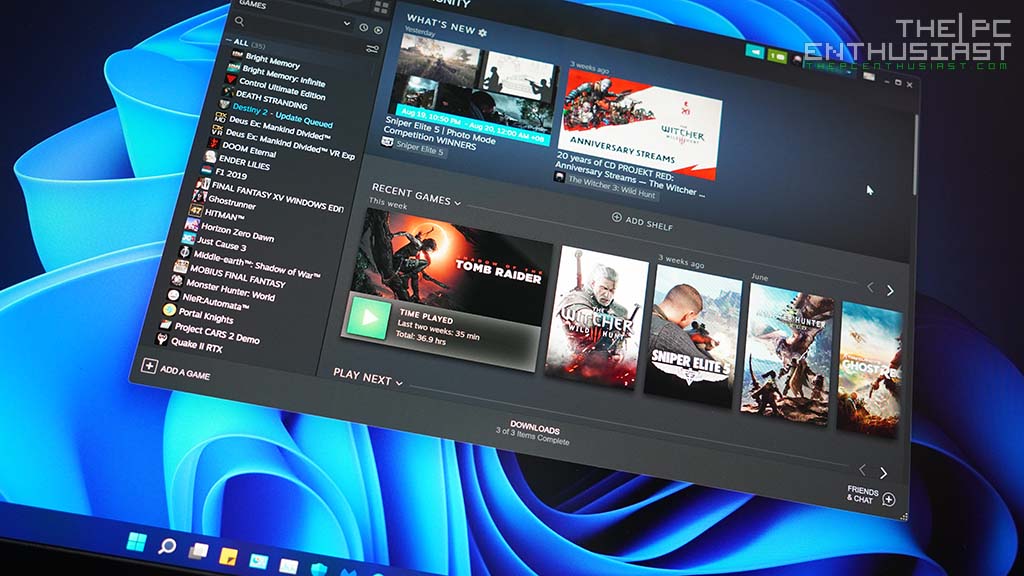Viewport: 1024px width, 576px height.
Task: Open the search filter dropdown chevron
Action: click(x=346, y=22)
